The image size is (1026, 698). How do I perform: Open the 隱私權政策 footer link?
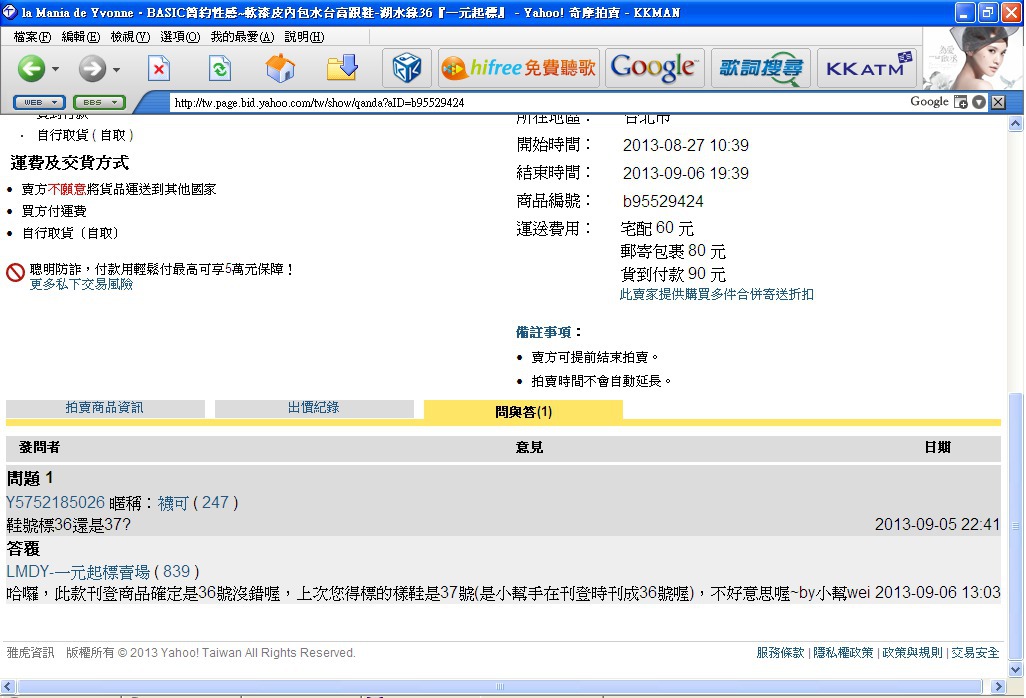coord(843,653)
